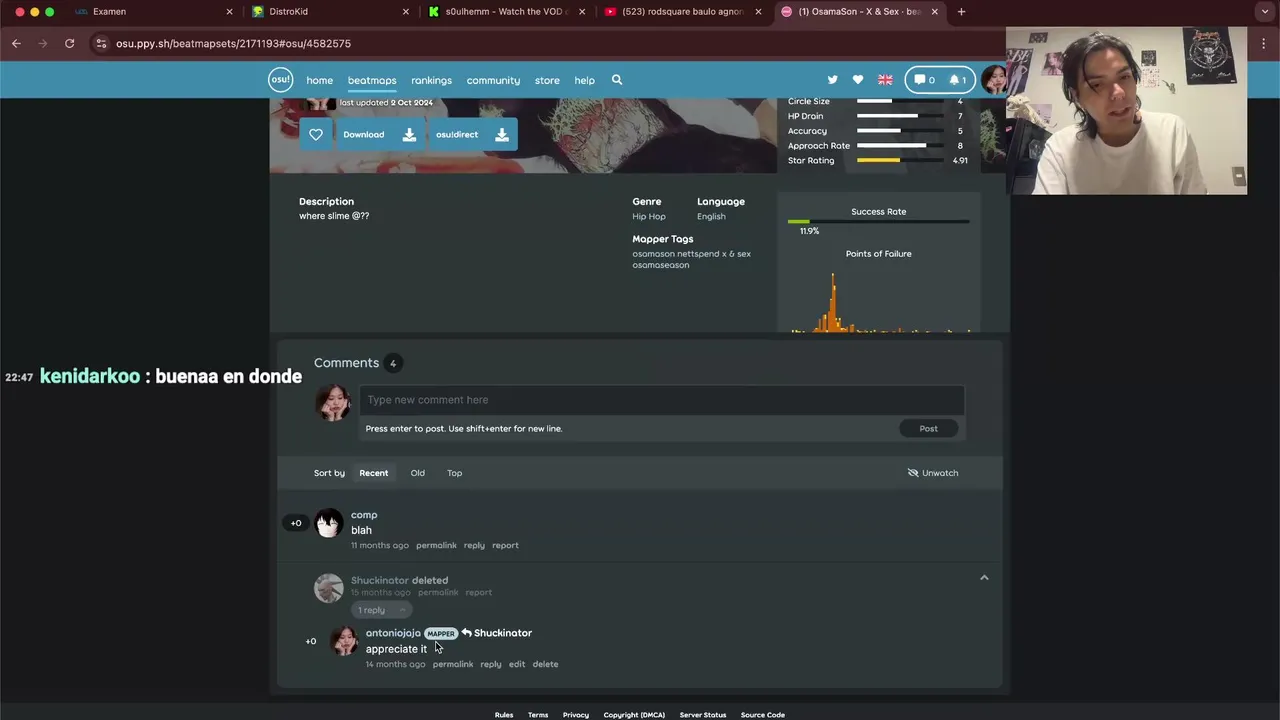1280x720 pixels.
Task: Open the help navigation menu
Action: [x=585, y=80]
